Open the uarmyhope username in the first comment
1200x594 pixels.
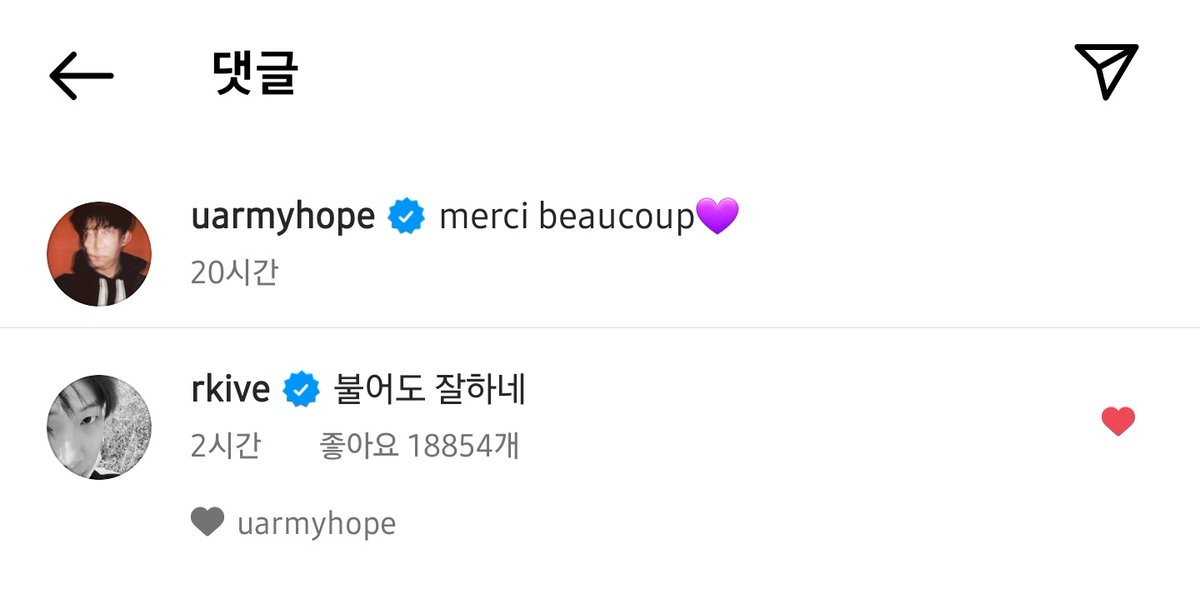tap(283, 217)
